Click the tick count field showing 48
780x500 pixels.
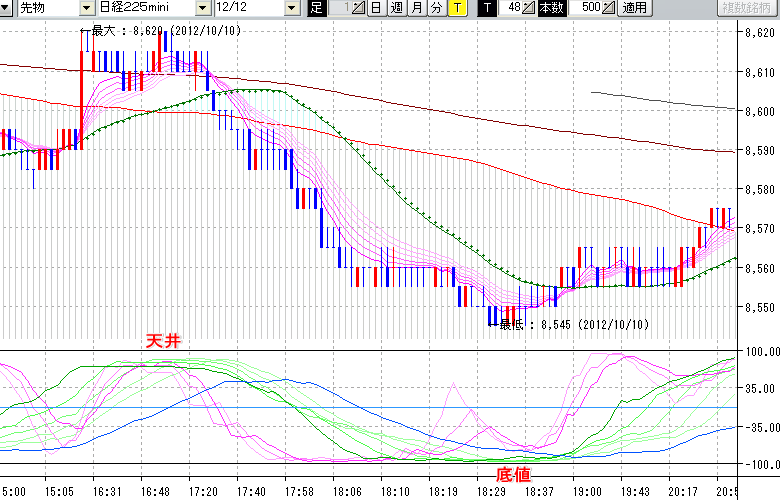[512, 8]
